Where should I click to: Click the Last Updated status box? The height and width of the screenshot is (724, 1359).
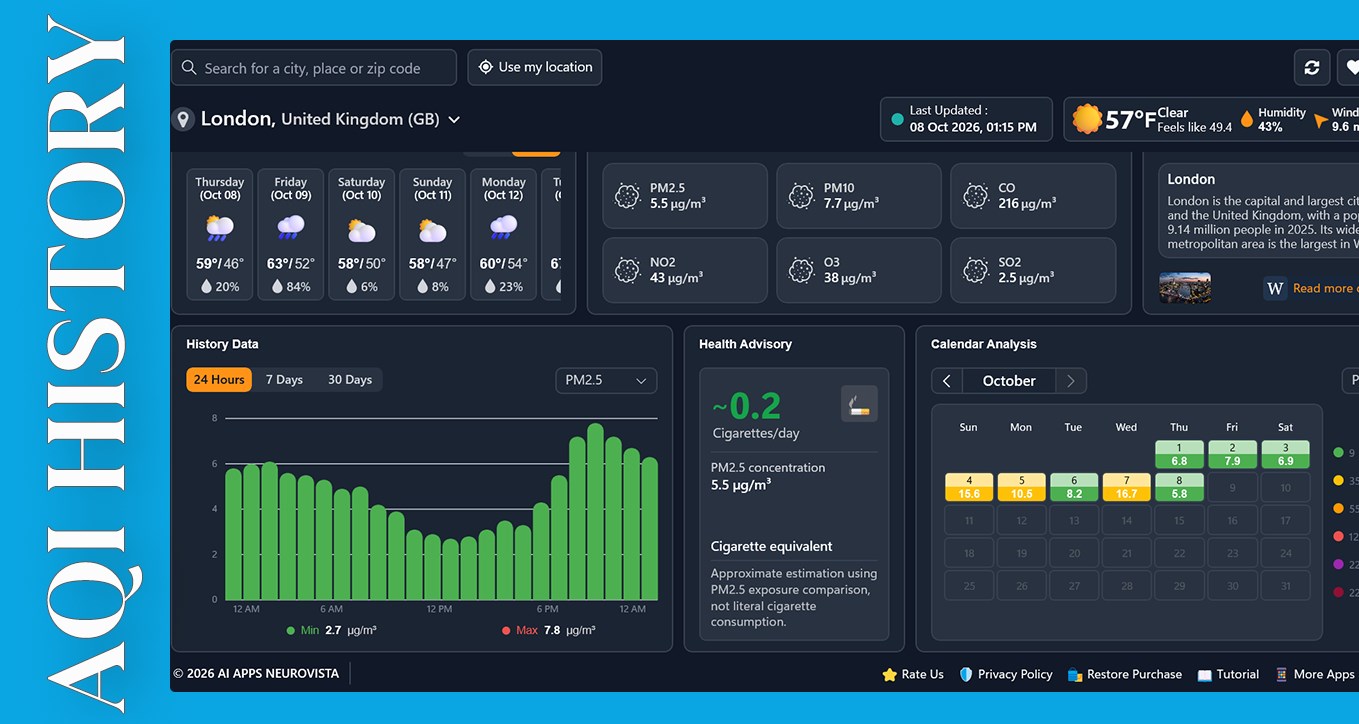[966, 119]
